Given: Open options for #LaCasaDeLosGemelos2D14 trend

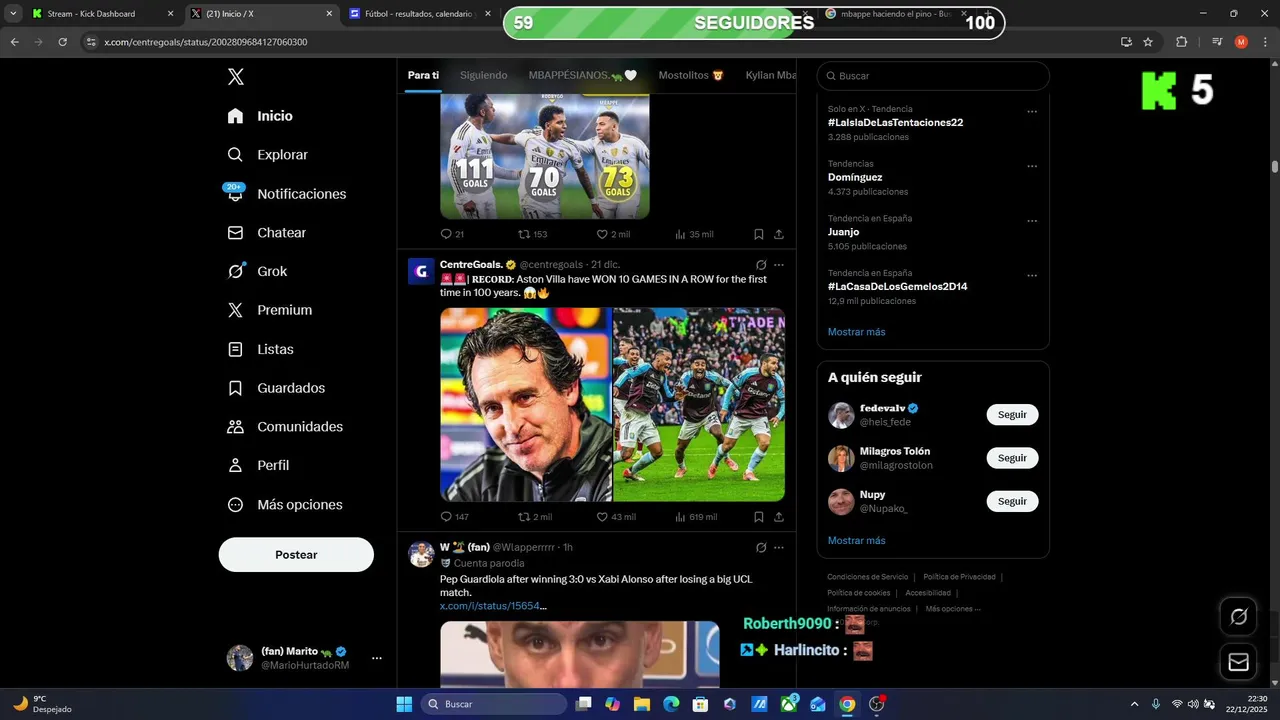Looking at the screenshot, I should (1032, 275).
